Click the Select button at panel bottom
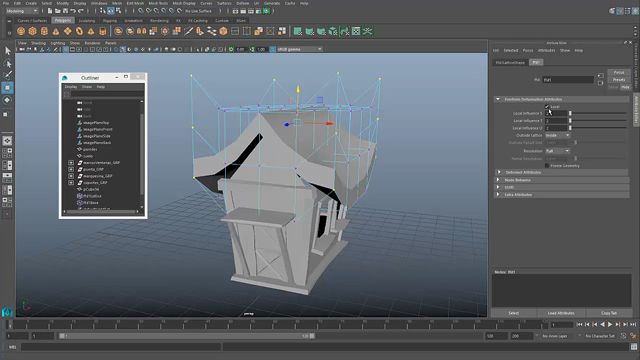 (x=513, y=313)
